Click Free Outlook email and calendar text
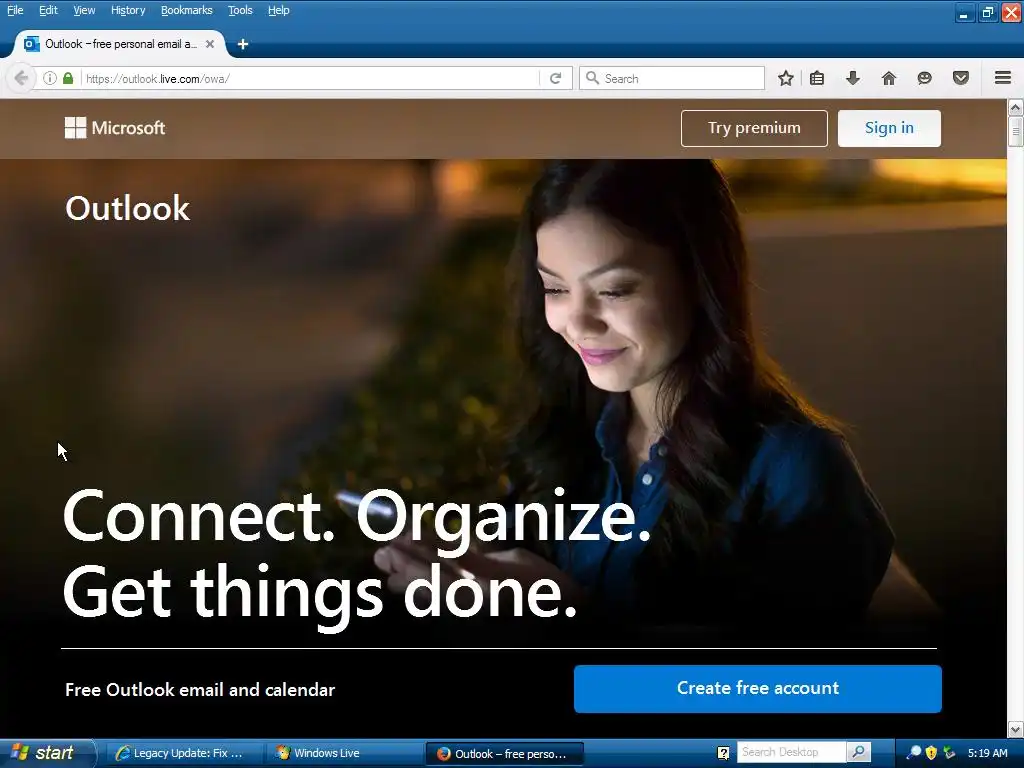Screen dimensions: 1024x768 pos(200,690)
